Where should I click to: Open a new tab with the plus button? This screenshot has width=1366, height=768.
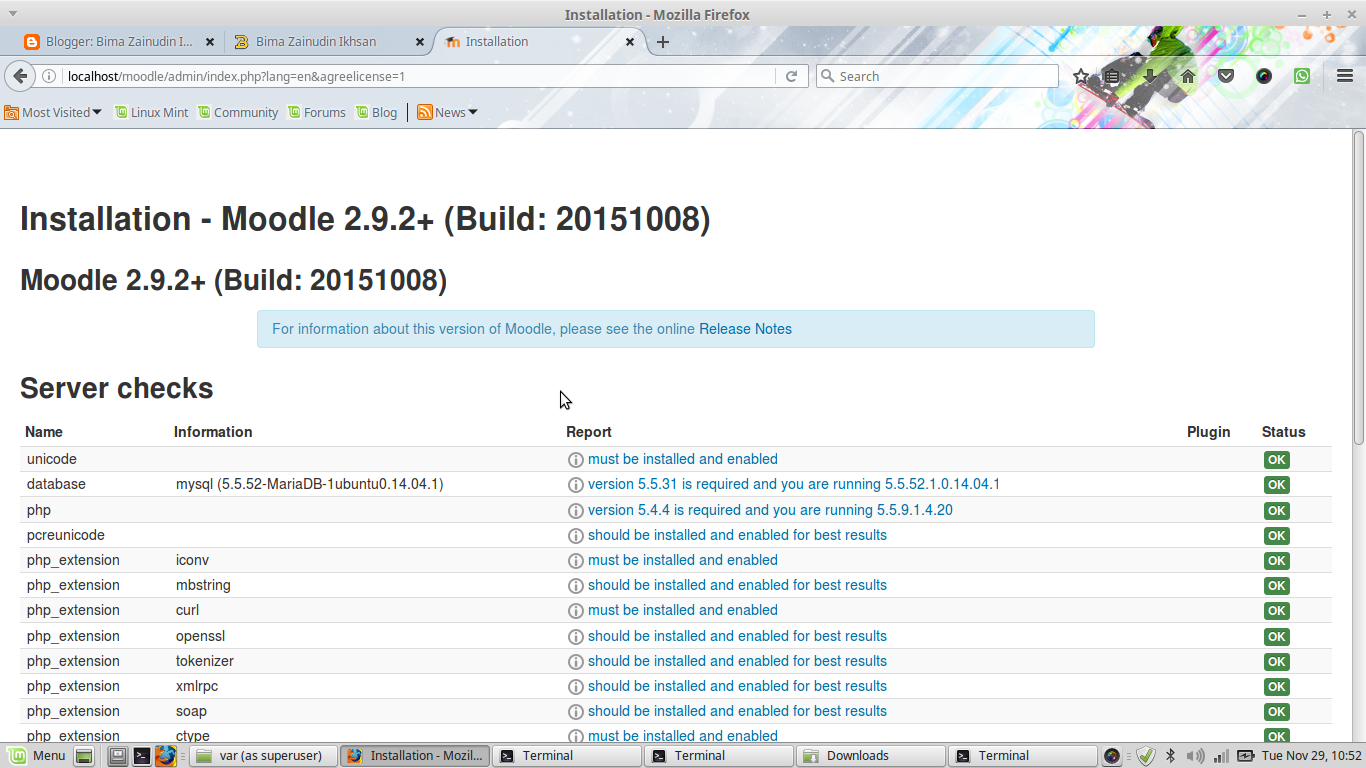pos(662,42)
